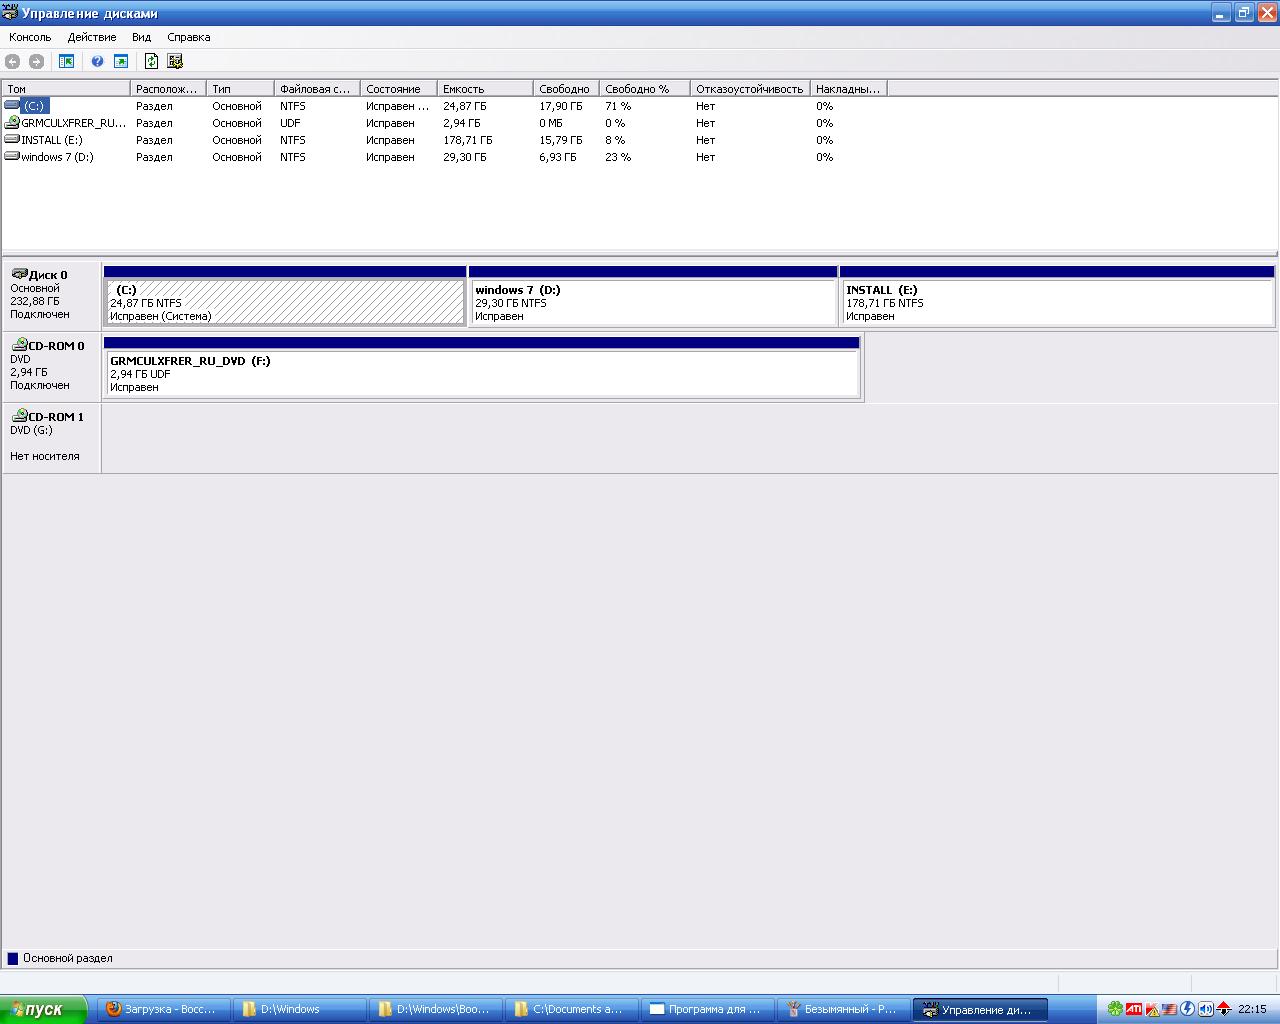This screenshot has height=1024, width=1280.
Task: Click the 8 % free percentage cell
Action: [x=615, y=140]
